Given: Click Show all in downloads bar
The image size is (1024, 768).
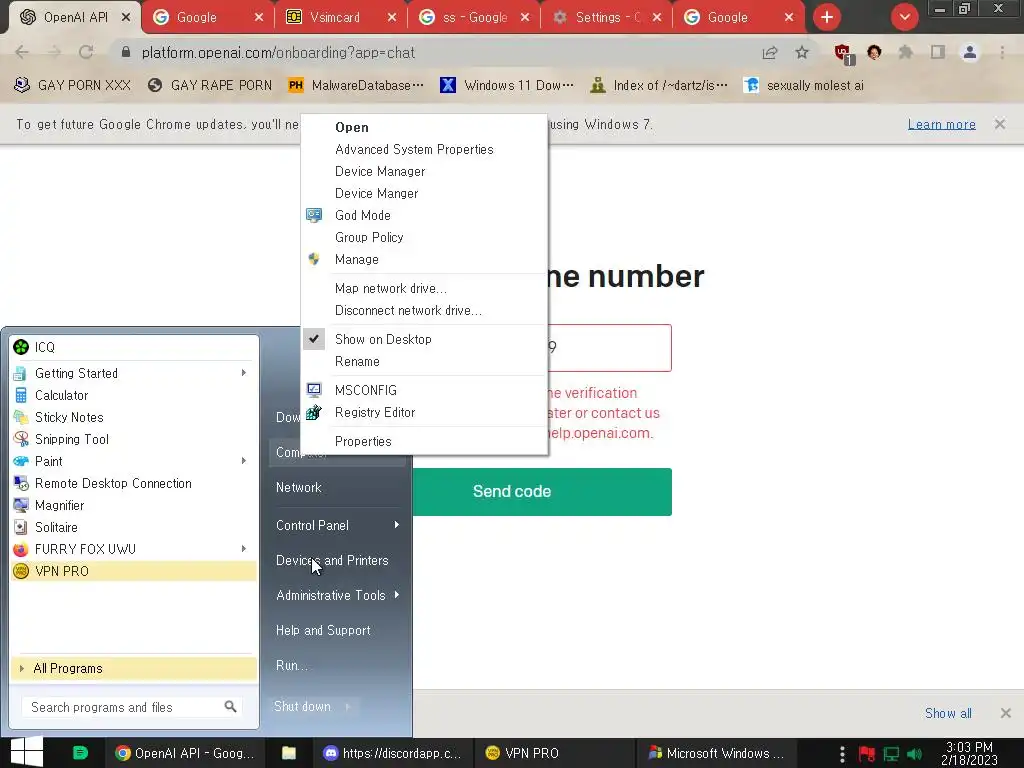Looking at the screenshot, I should pyautogui.click(x=948, y=713).
